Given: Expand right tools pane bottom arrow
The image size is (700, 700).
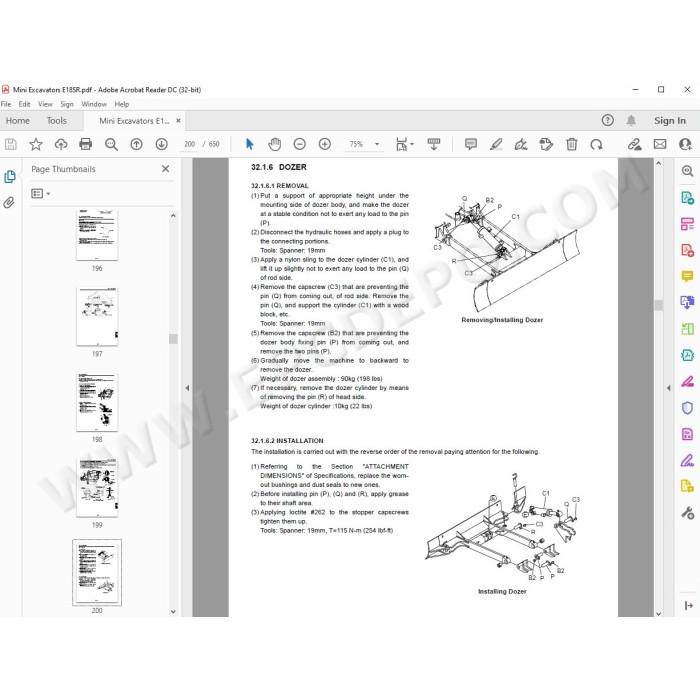Looking at the screenshot, I should point(688,605).
